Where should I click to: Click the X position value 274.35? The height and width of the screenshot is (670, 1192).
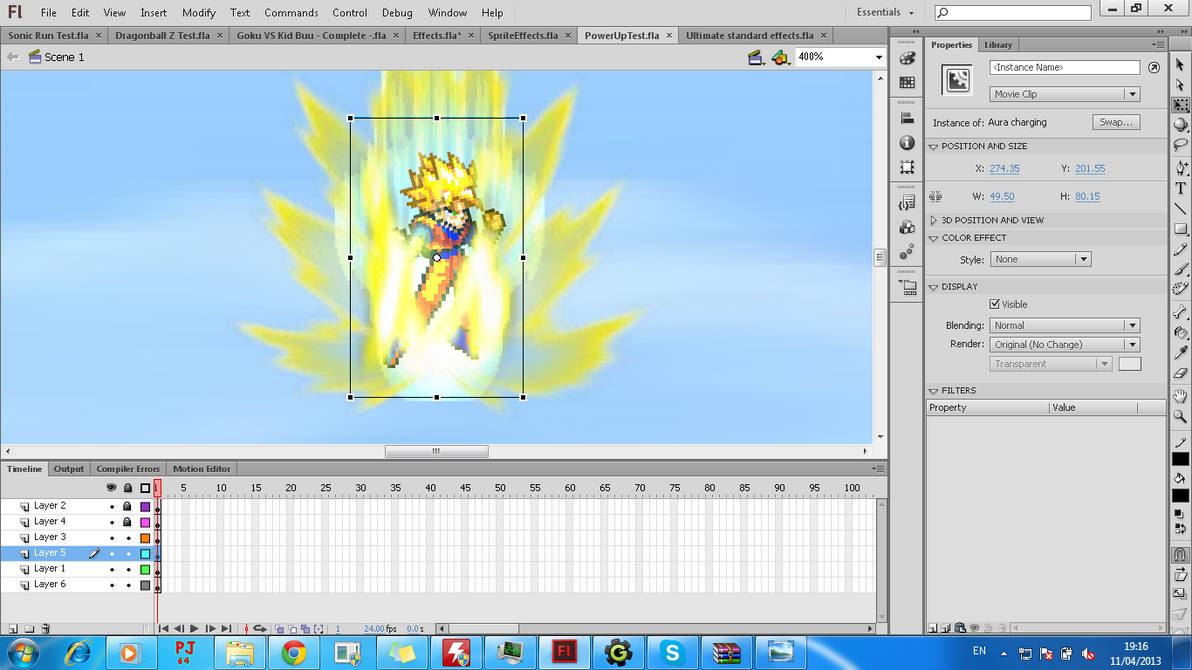click(1004, 169)
